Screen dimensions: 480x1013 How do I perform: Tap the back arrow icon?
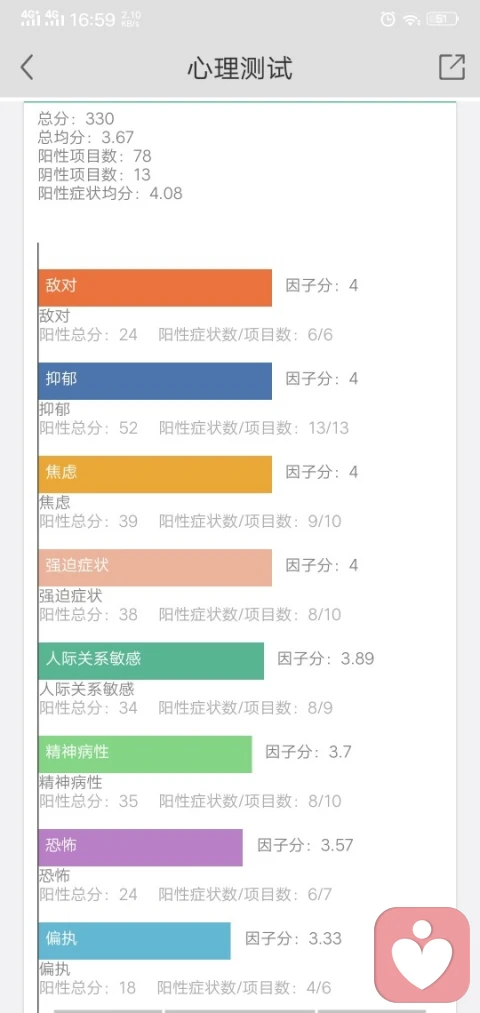click(26, 67)
